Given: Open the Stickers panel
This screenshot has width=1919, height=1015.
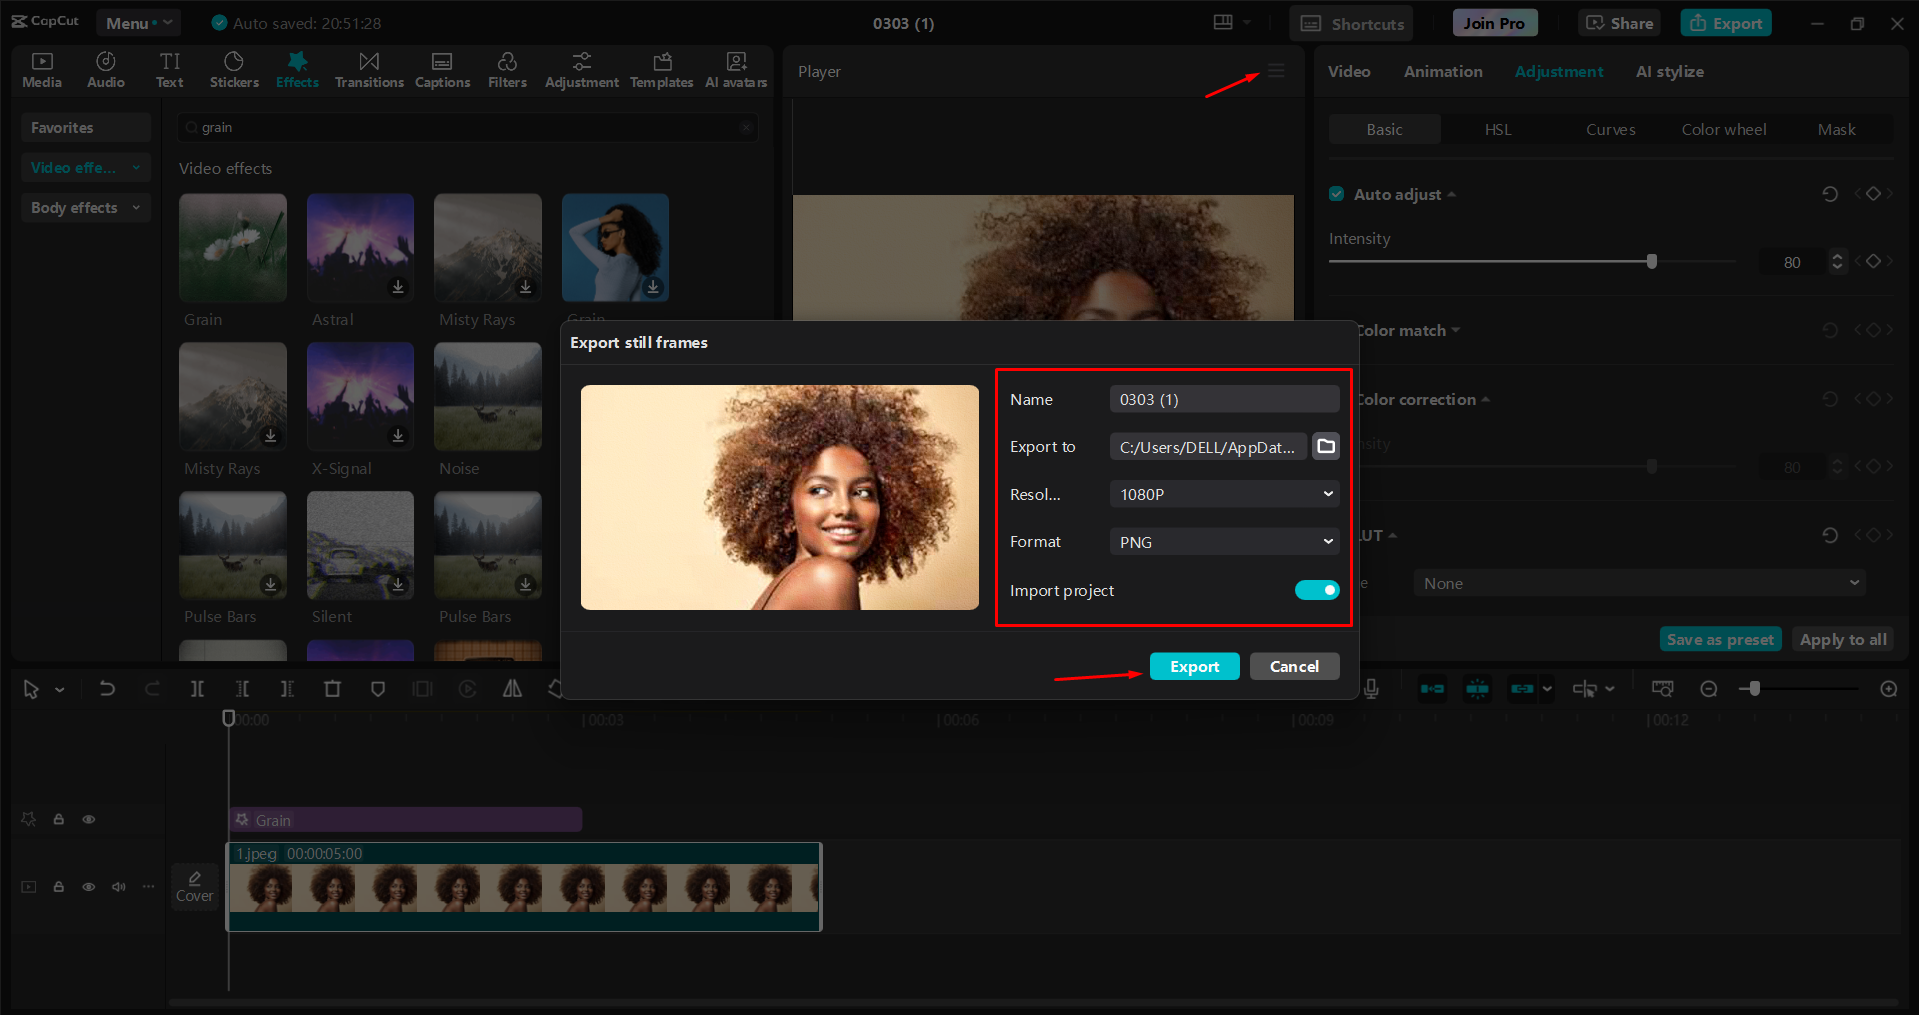Looking at the screenshot, I should click(x=233, y=69).
